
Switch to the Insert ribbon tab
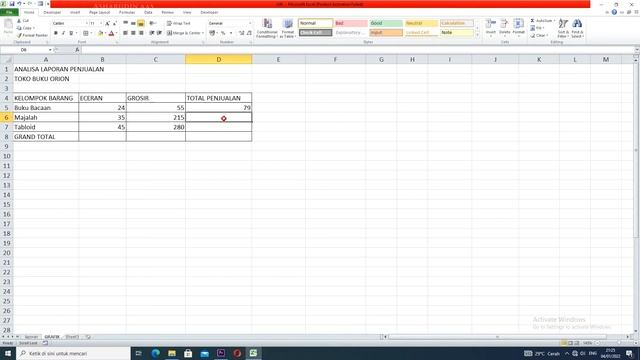tap(75, 13)
